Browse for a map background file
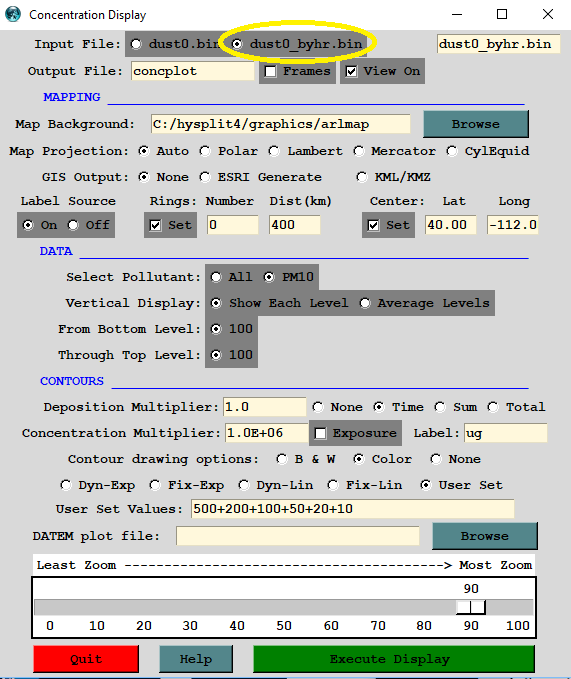Image resolution: width=571 pixels, height=679 pixels. coord(476,124)
